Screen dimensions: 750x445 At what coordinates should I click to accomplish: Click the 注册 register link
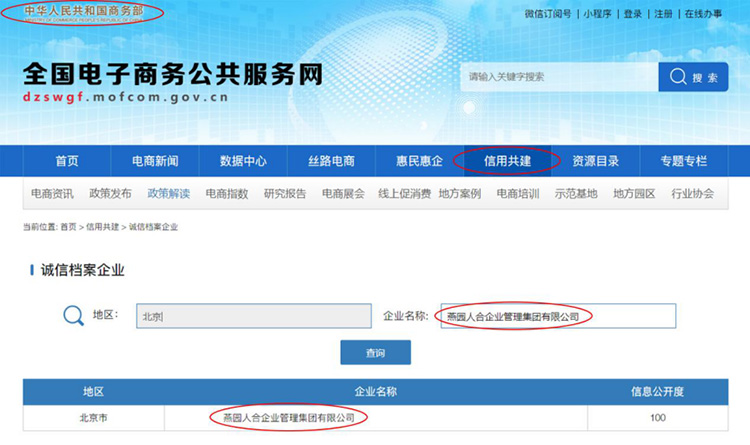(x=663, y=14)
